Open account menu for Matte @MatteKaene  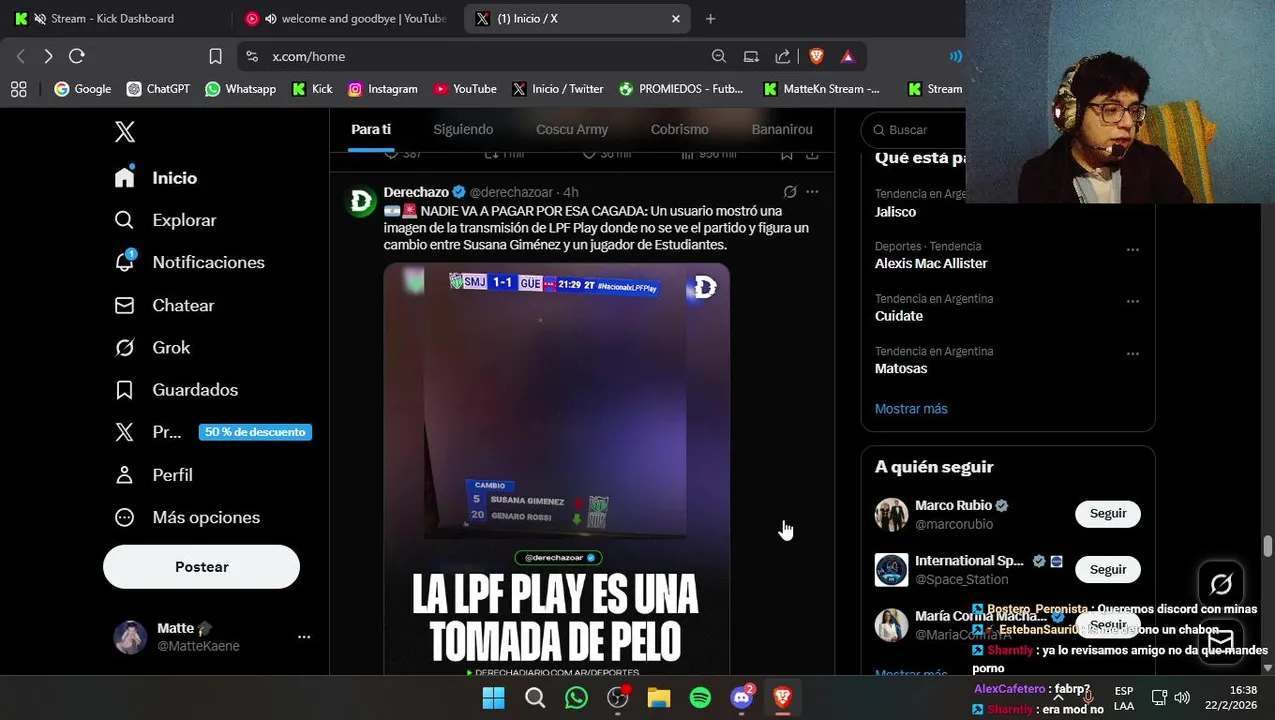click(x=212, y=637)
